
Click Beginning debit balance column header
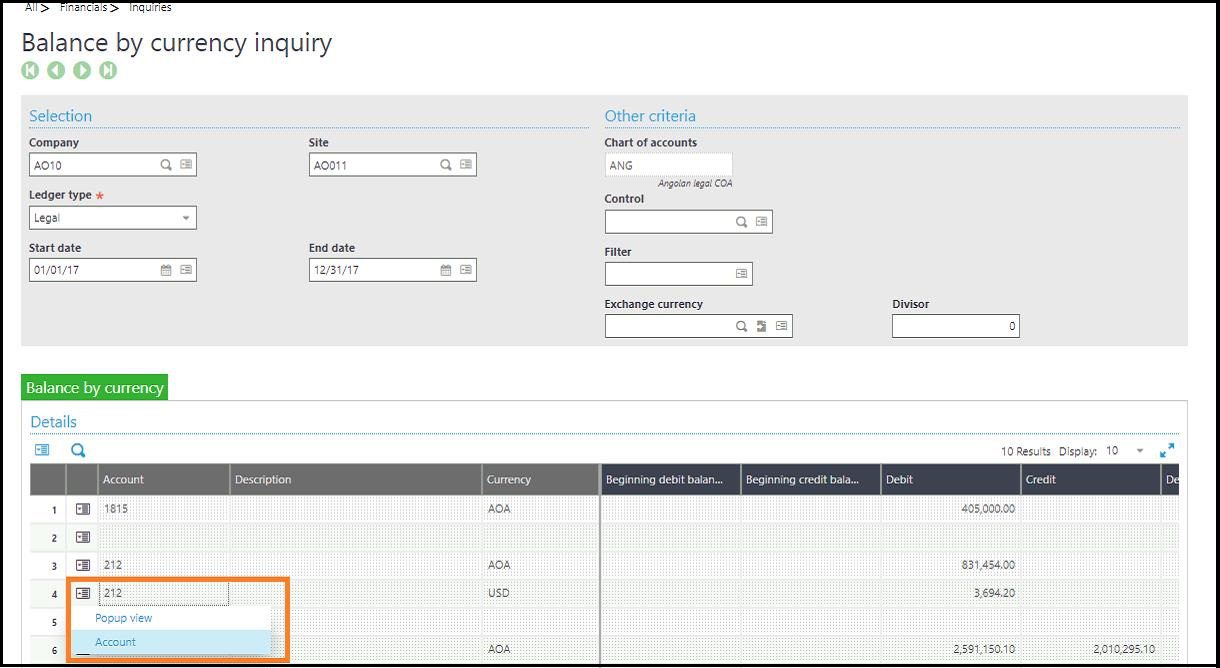tap(671, 480)
